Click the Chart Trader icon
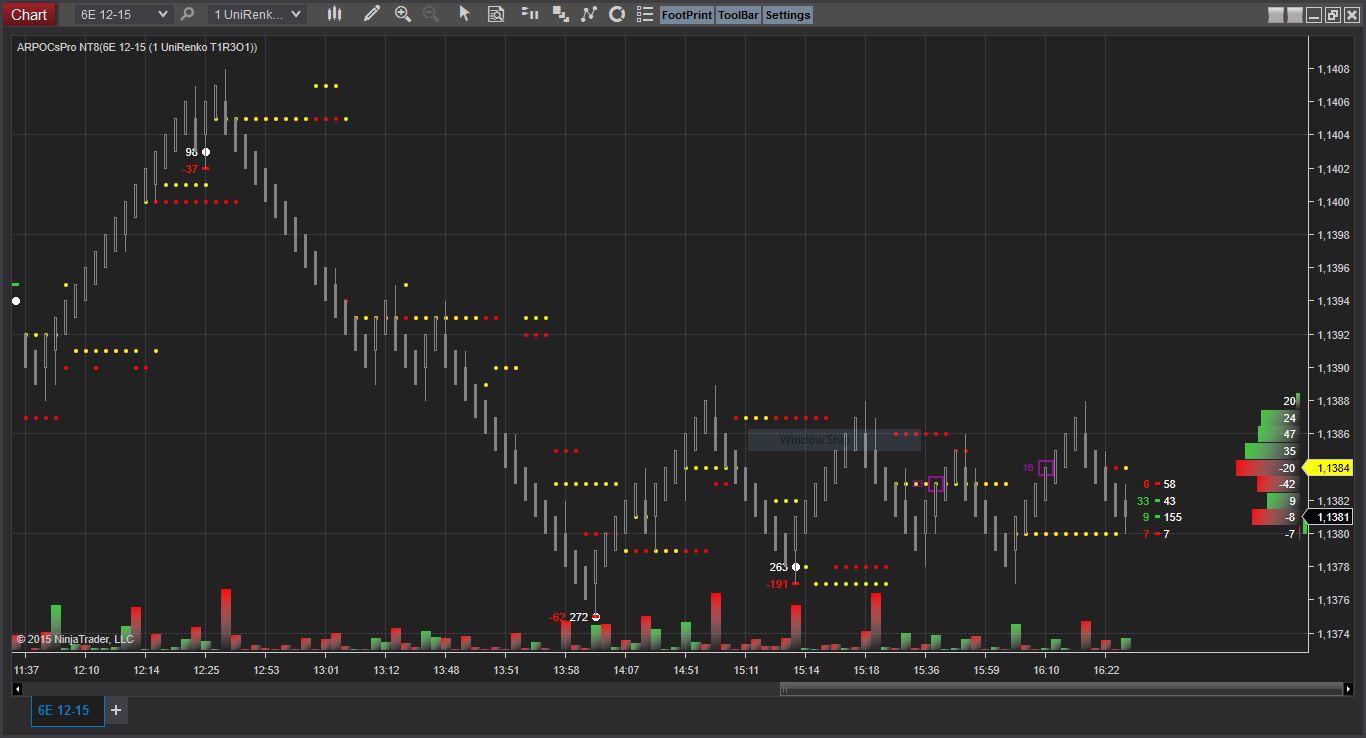The height and width of the screenshot is (738, 1366). coord(530,14)
